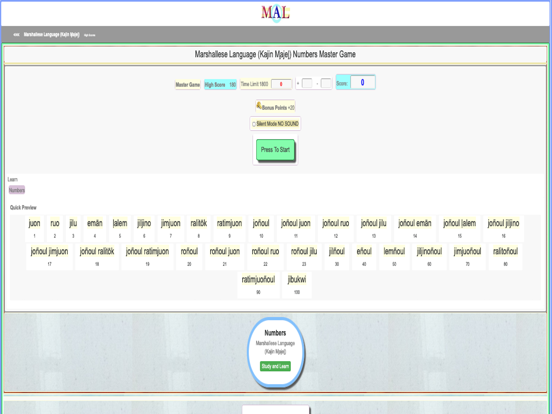Viewport: 552px width, 414px height.
Task: Click the Quick Preview heading
Action: (x=23, y=207)
